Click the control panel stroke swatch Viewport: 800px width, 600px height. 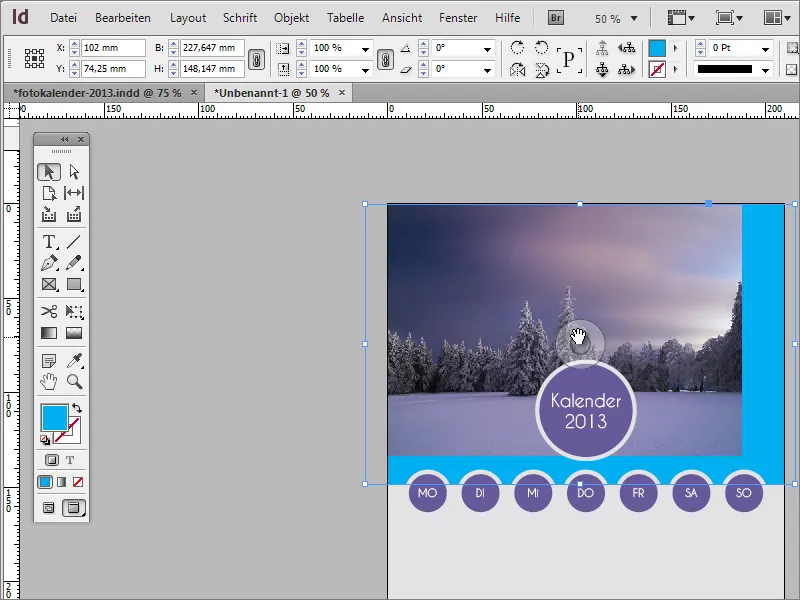[657, 69]
